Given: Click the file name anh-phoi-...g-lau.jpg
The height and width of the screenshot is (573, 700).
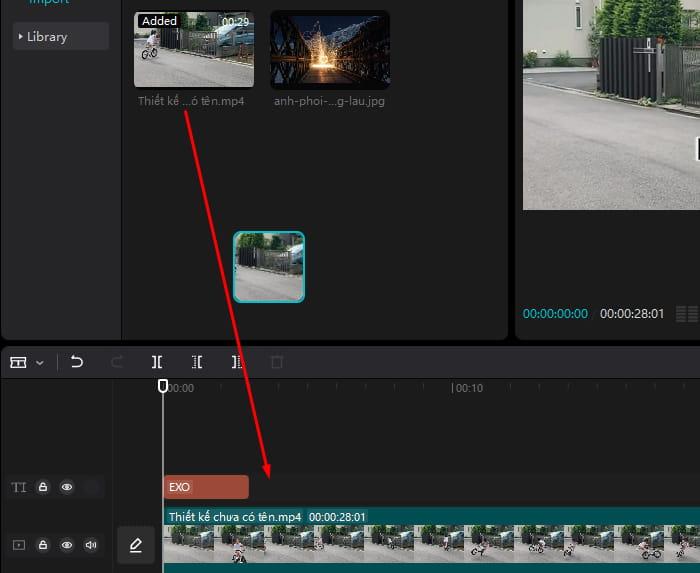Looking at the screenshot, I should coord(329,101).
